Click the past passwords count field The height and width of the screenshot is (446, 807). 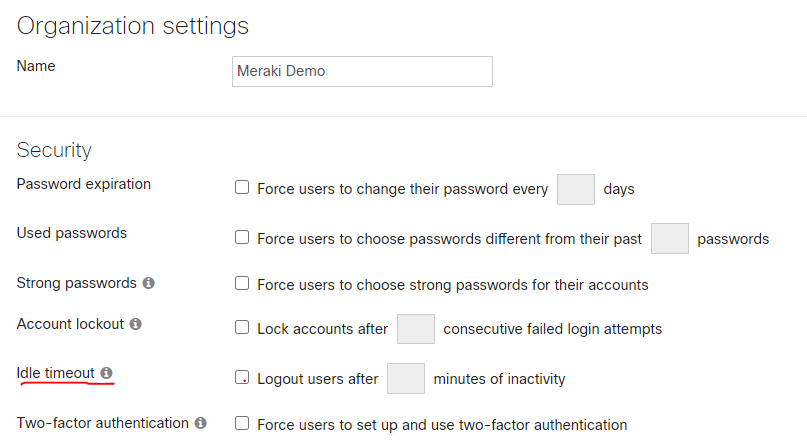669,238
